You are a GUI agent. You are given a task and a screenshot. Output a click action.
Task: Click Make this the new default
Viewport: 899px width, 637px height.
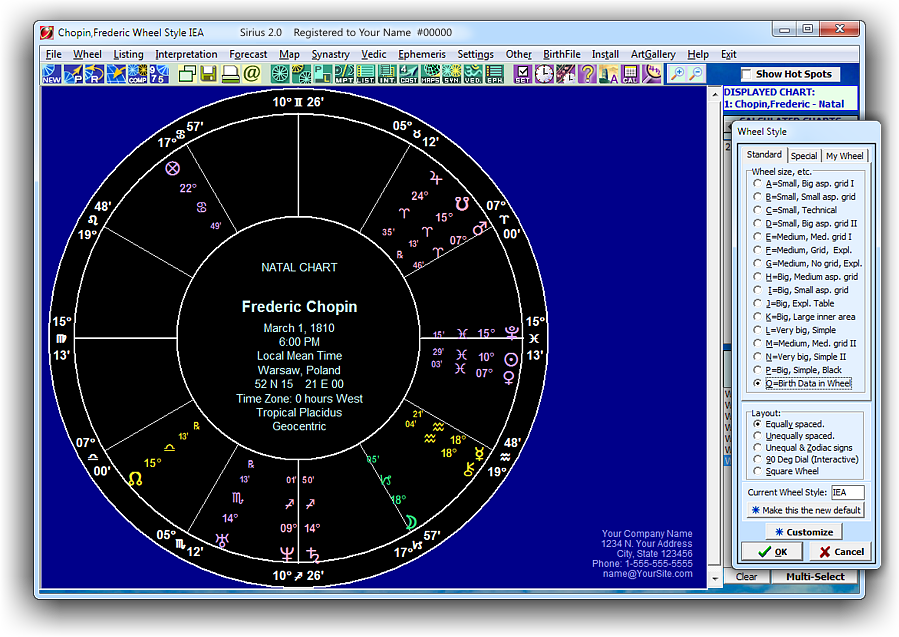coord(806,510)
